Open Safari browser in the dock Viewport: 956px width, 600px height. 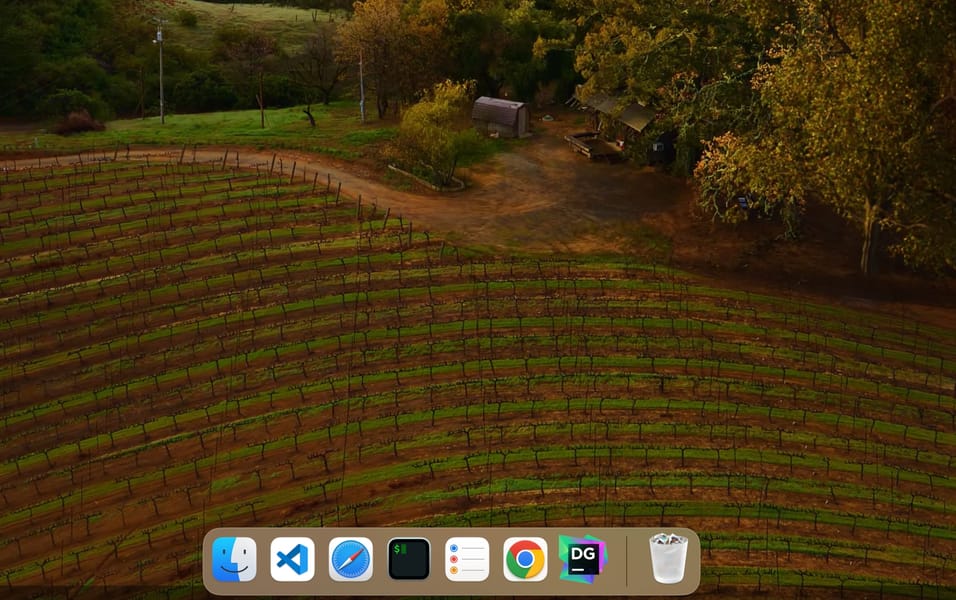[x=351, y=559]
